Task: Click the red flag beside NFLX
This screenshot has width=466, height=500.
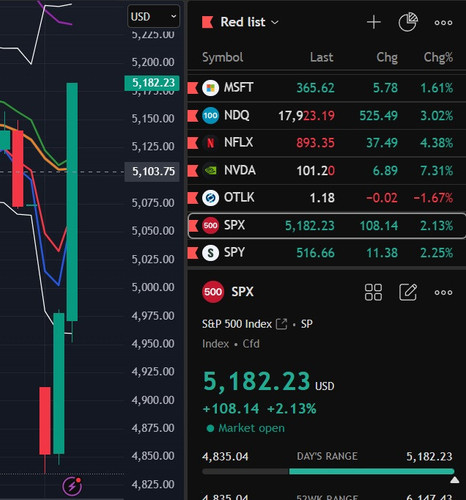Action: (x=193, y=143)
